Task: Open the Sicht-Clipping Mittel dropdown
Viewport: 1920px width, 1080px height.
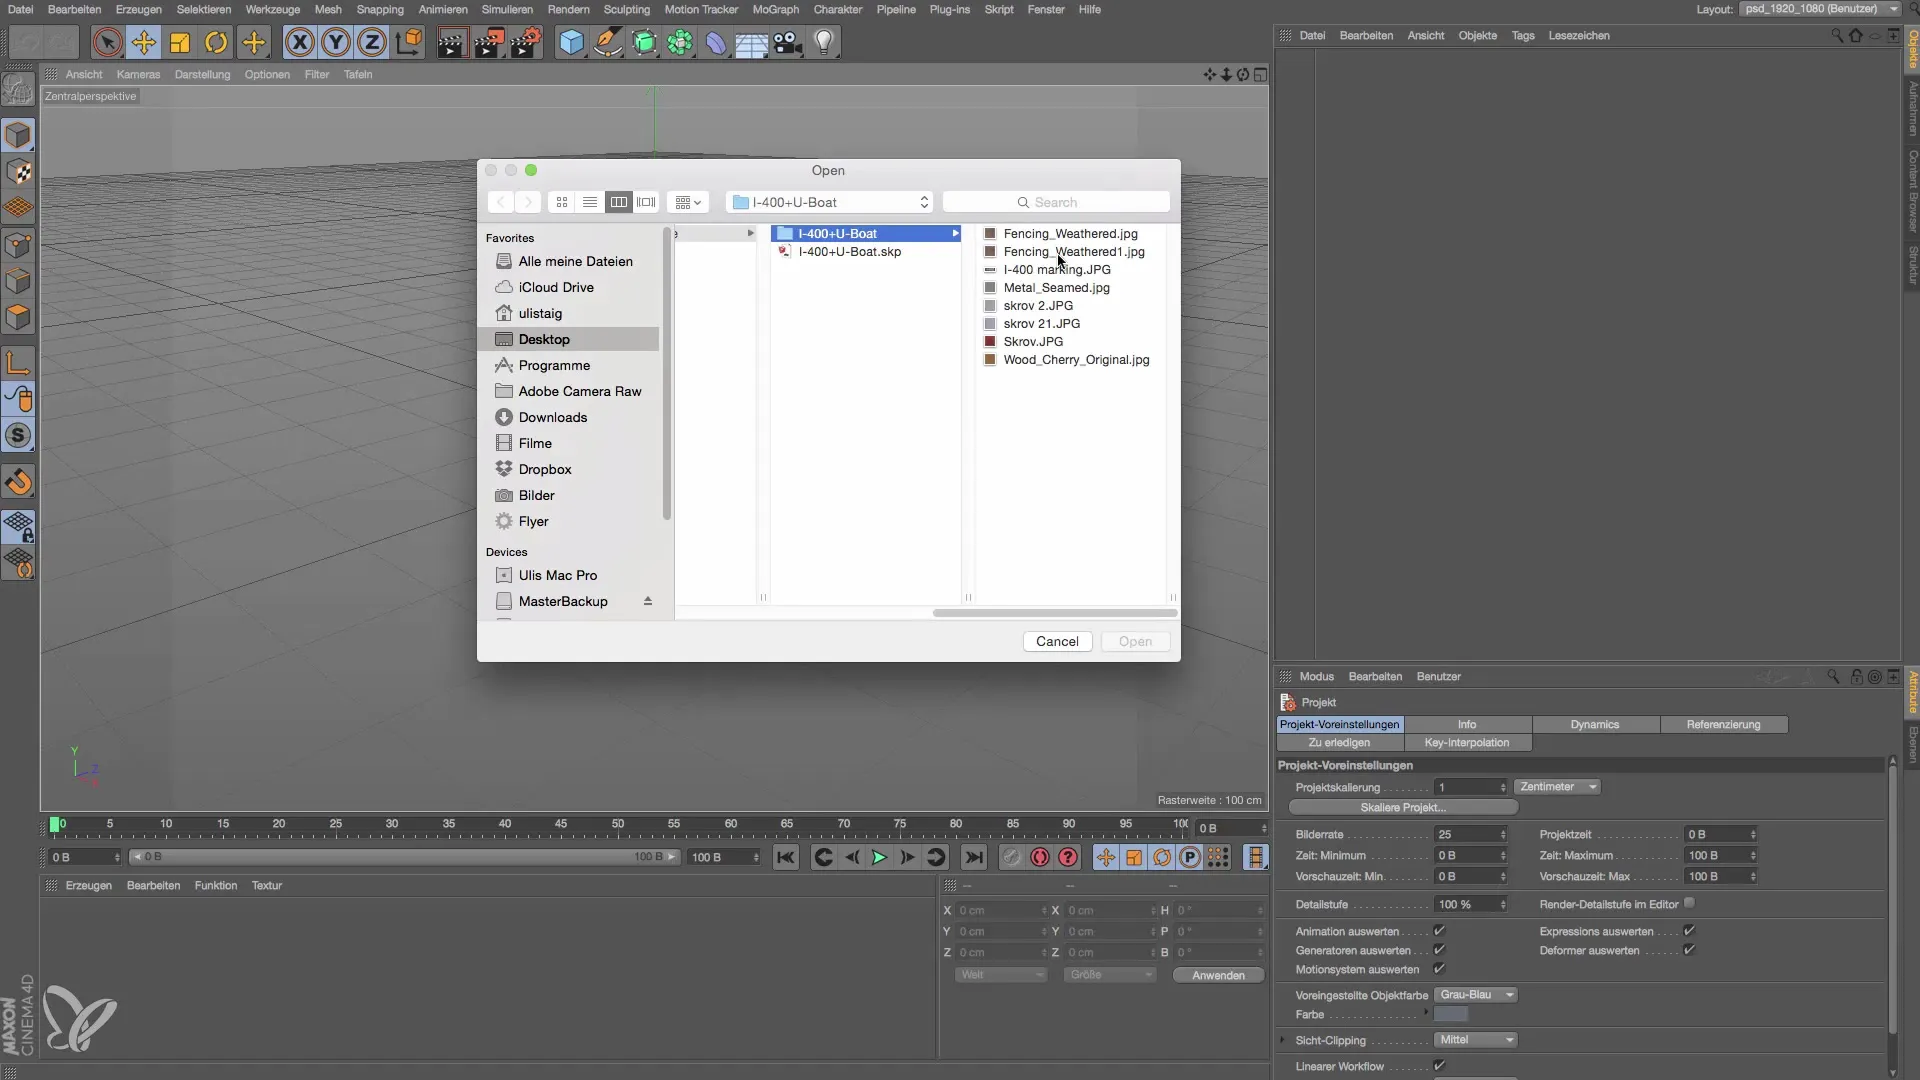Action: (1476, 1040)
